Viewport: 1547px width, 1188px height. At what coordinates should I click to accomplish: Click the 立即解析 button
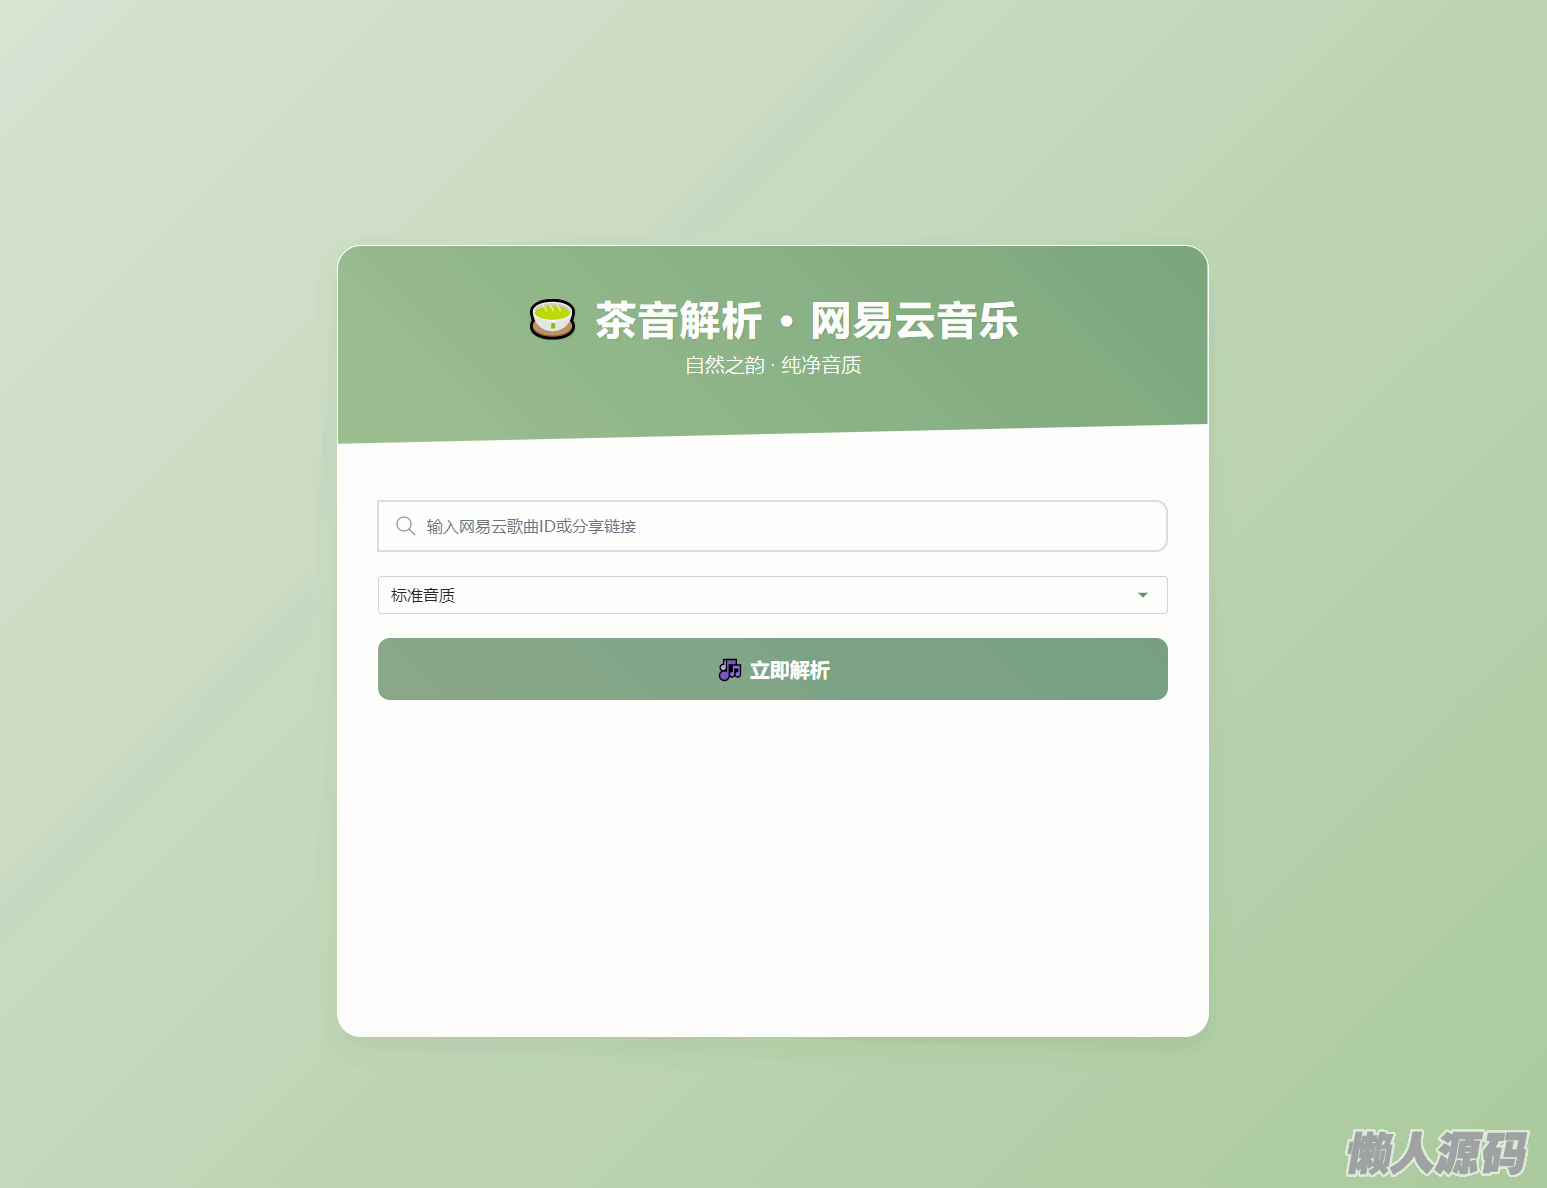coord(773,669)
